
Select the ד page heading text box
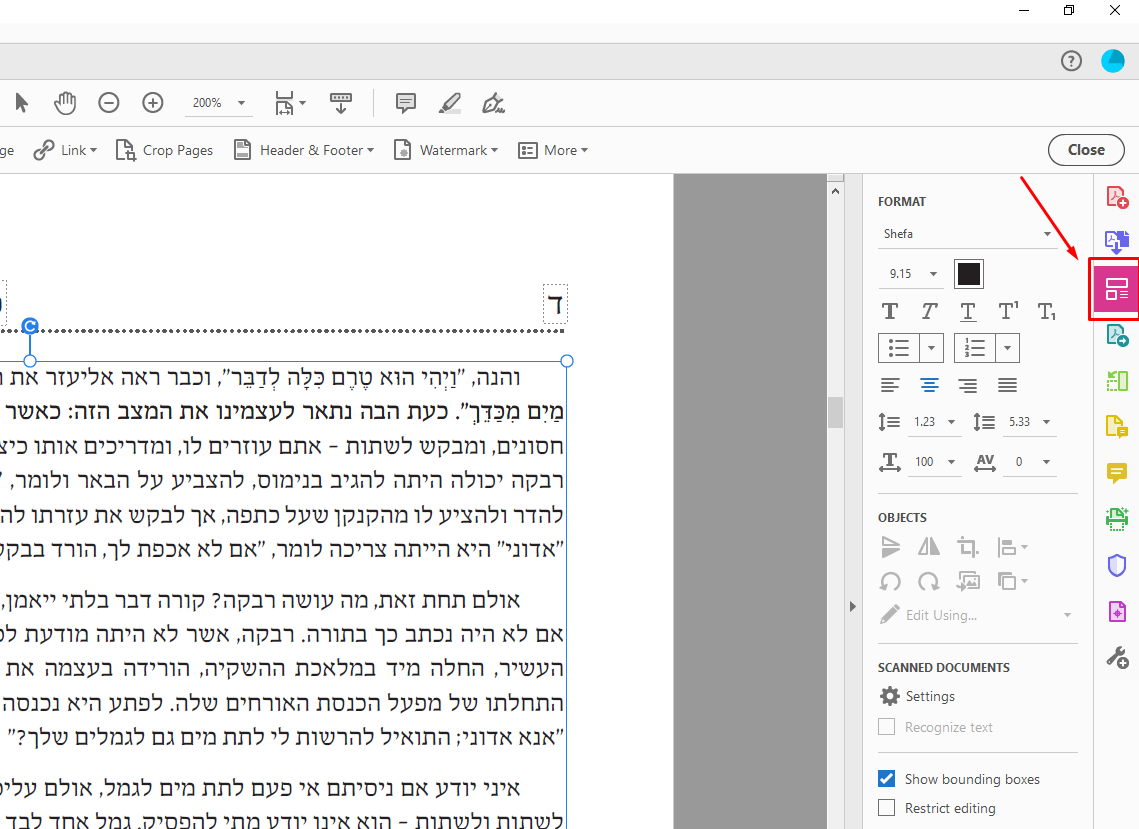click(556, 304)
